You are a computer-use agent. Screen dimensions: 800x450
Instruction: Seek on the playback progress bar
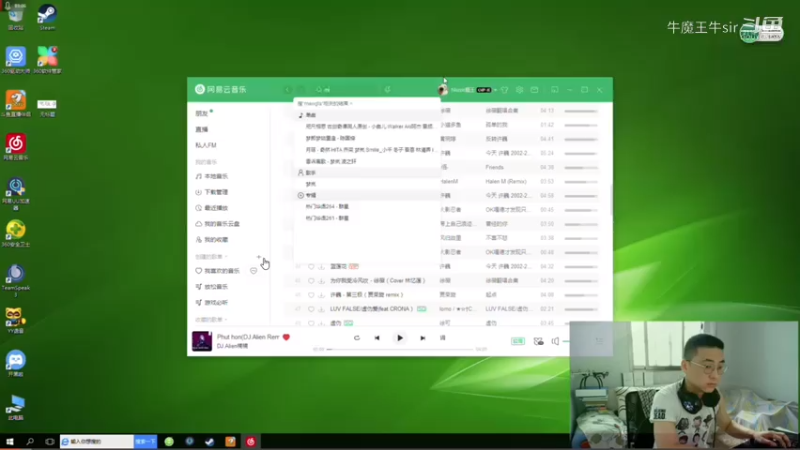(401, 349)
